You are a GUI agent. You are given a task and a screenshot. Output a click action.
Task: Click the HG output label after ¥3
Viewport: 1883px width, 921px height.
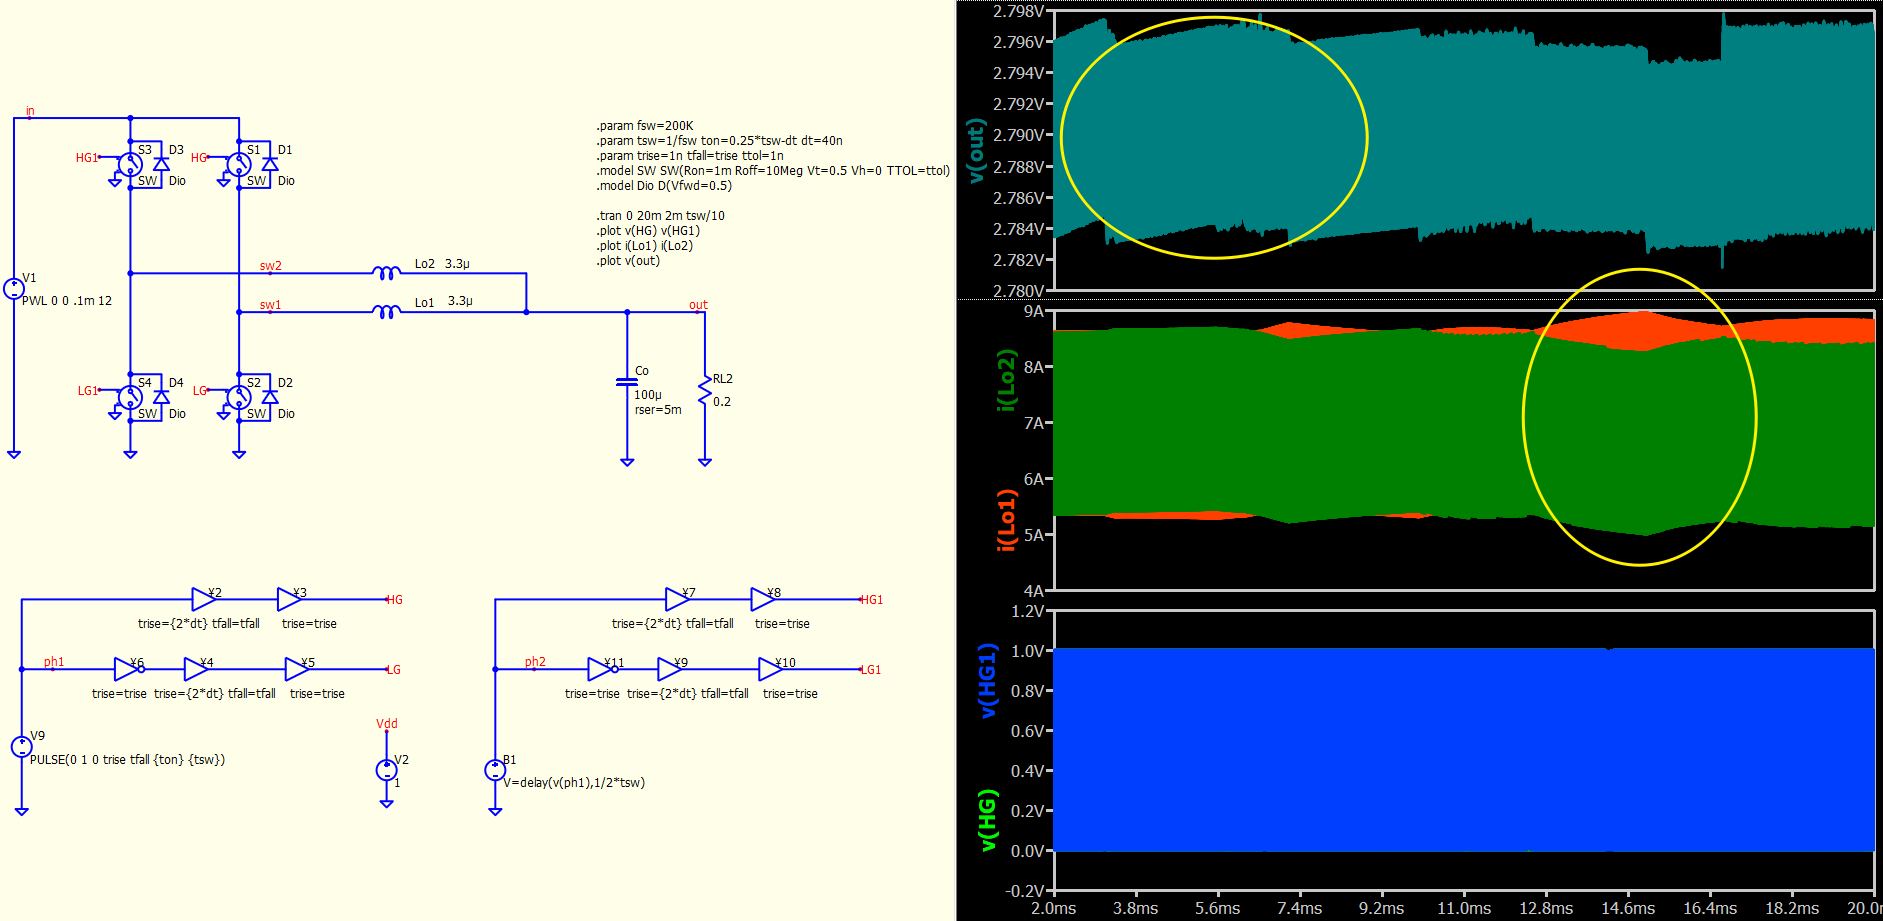pyautogui.click(x=395, y=600)
